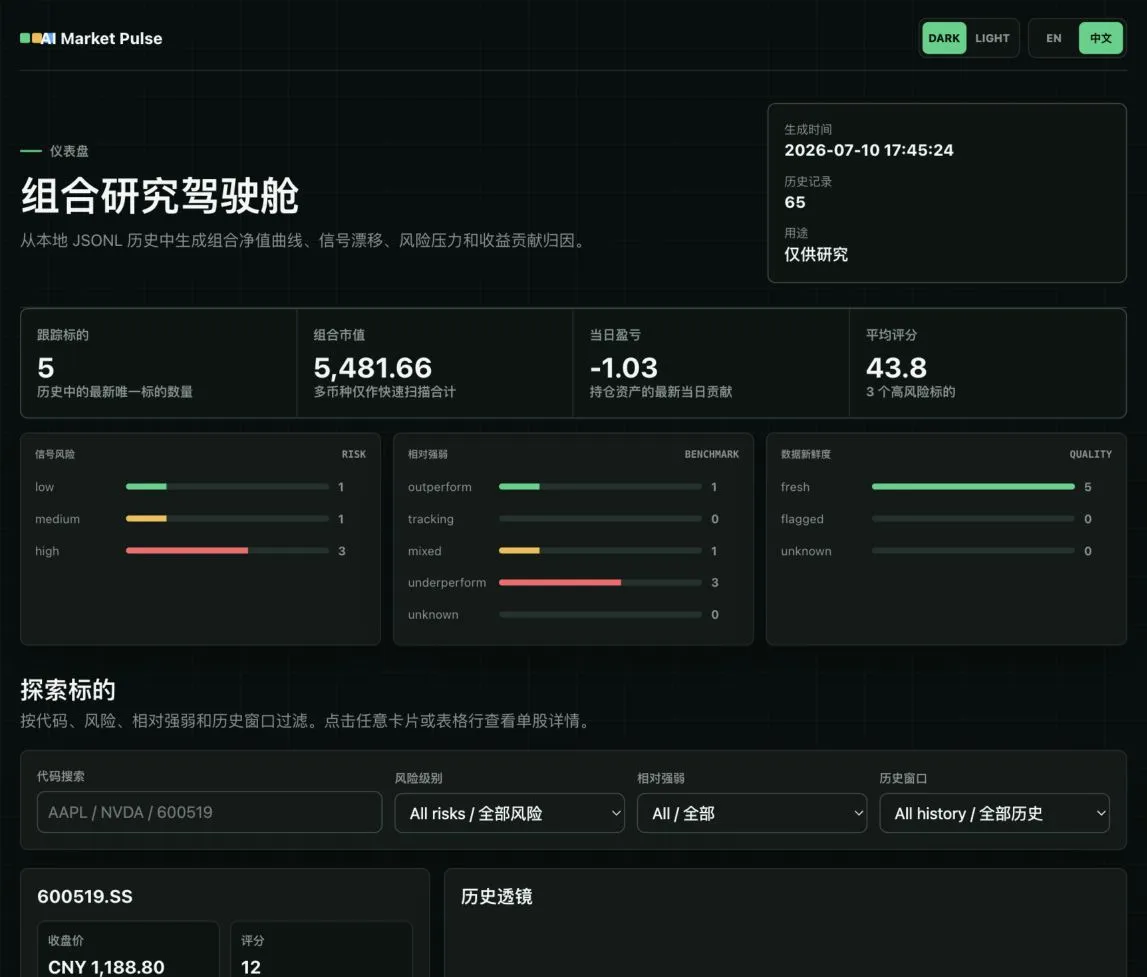
Task: Click the 评分 value 12
Action: (x=251, y=967)
